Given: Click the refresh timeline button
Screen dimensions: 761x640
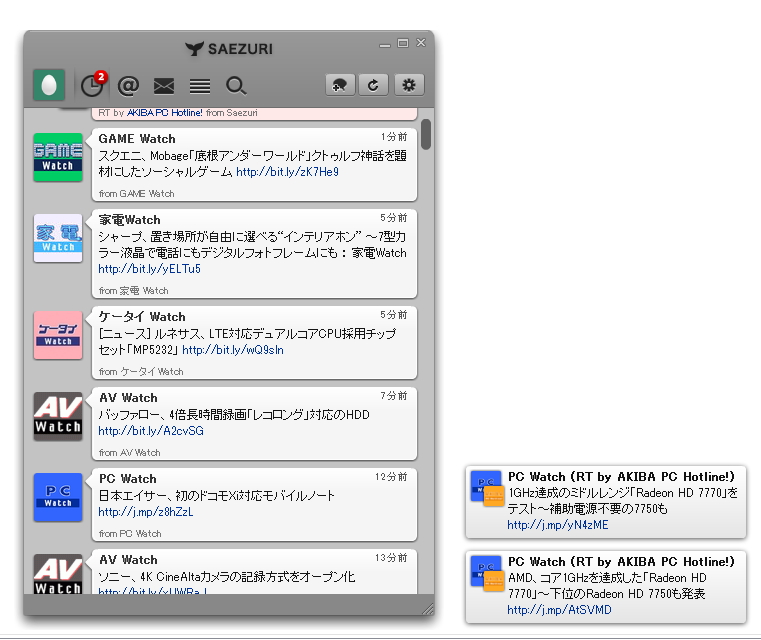Looking at the screenshot, I should pyautogui.click(x=373, y=85).
